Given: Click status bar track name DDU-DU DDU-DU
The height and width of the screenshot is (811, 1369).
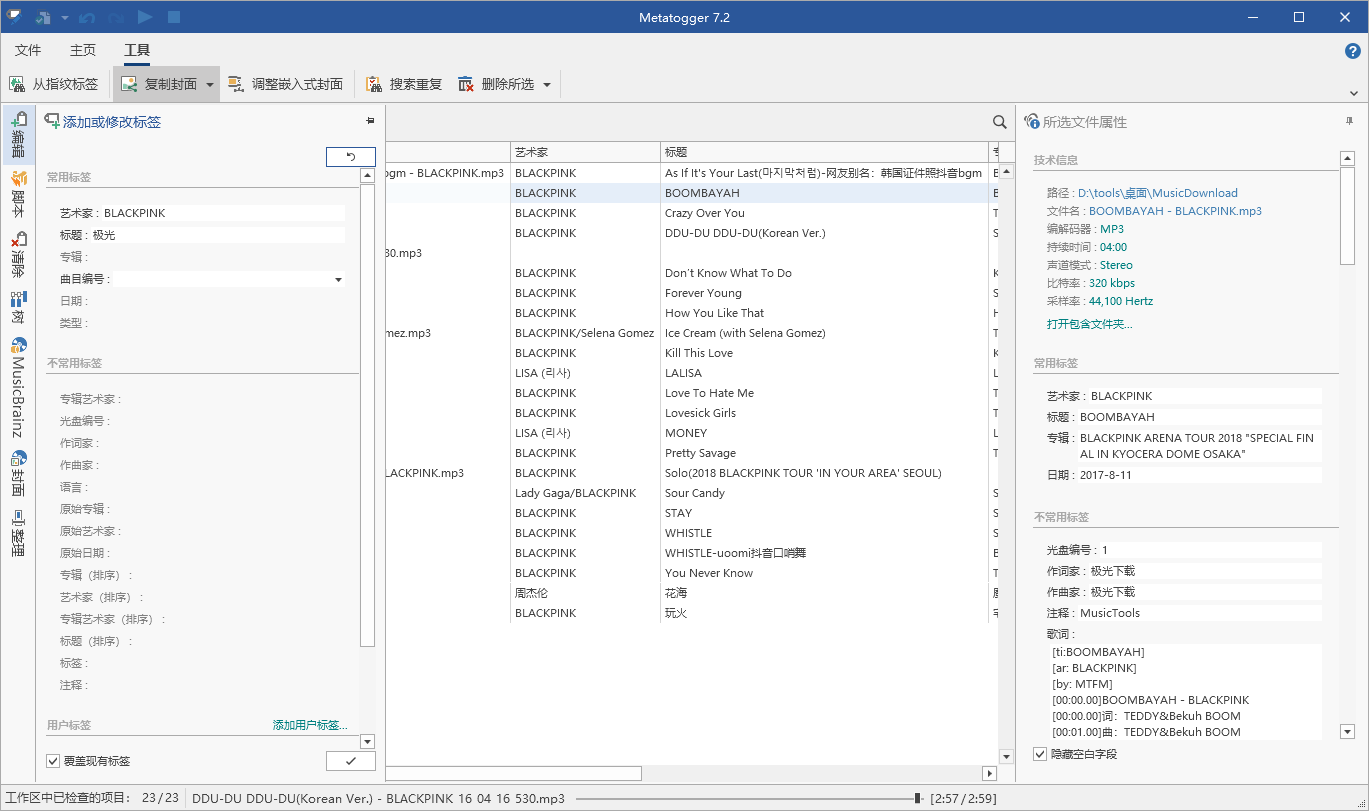Looking at the screenshot, I should click(x=378, y=799).
